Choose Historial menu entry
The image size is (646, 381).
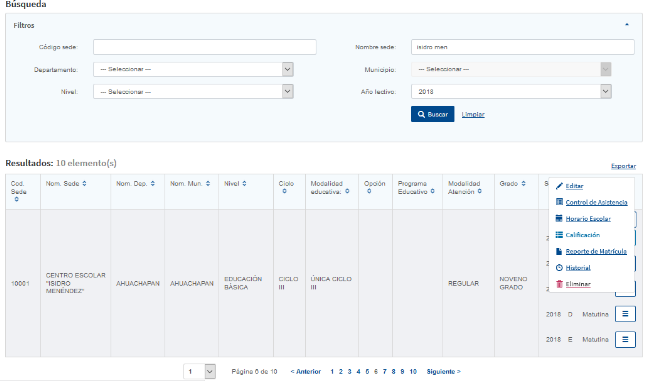click(x=578, y=268)
